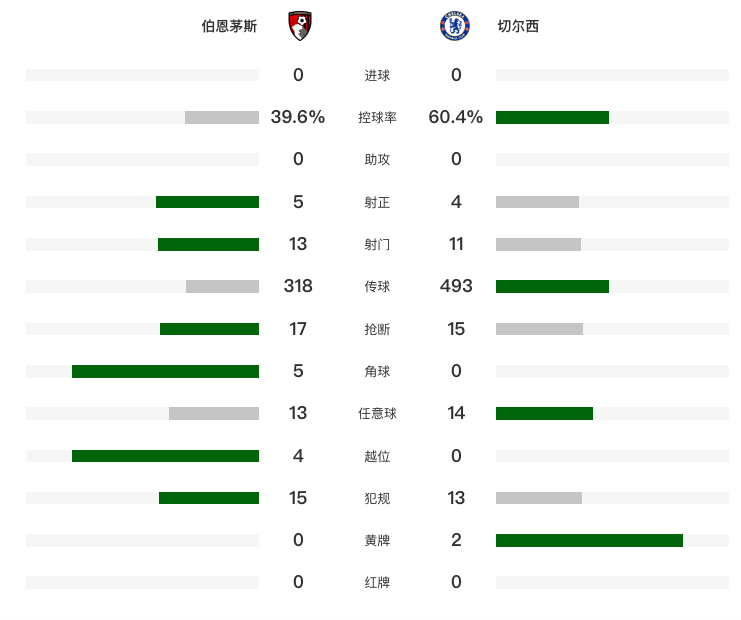
Task: Select the 控球率 stat label
Action: pyautogui.click(x=377, y=117)
